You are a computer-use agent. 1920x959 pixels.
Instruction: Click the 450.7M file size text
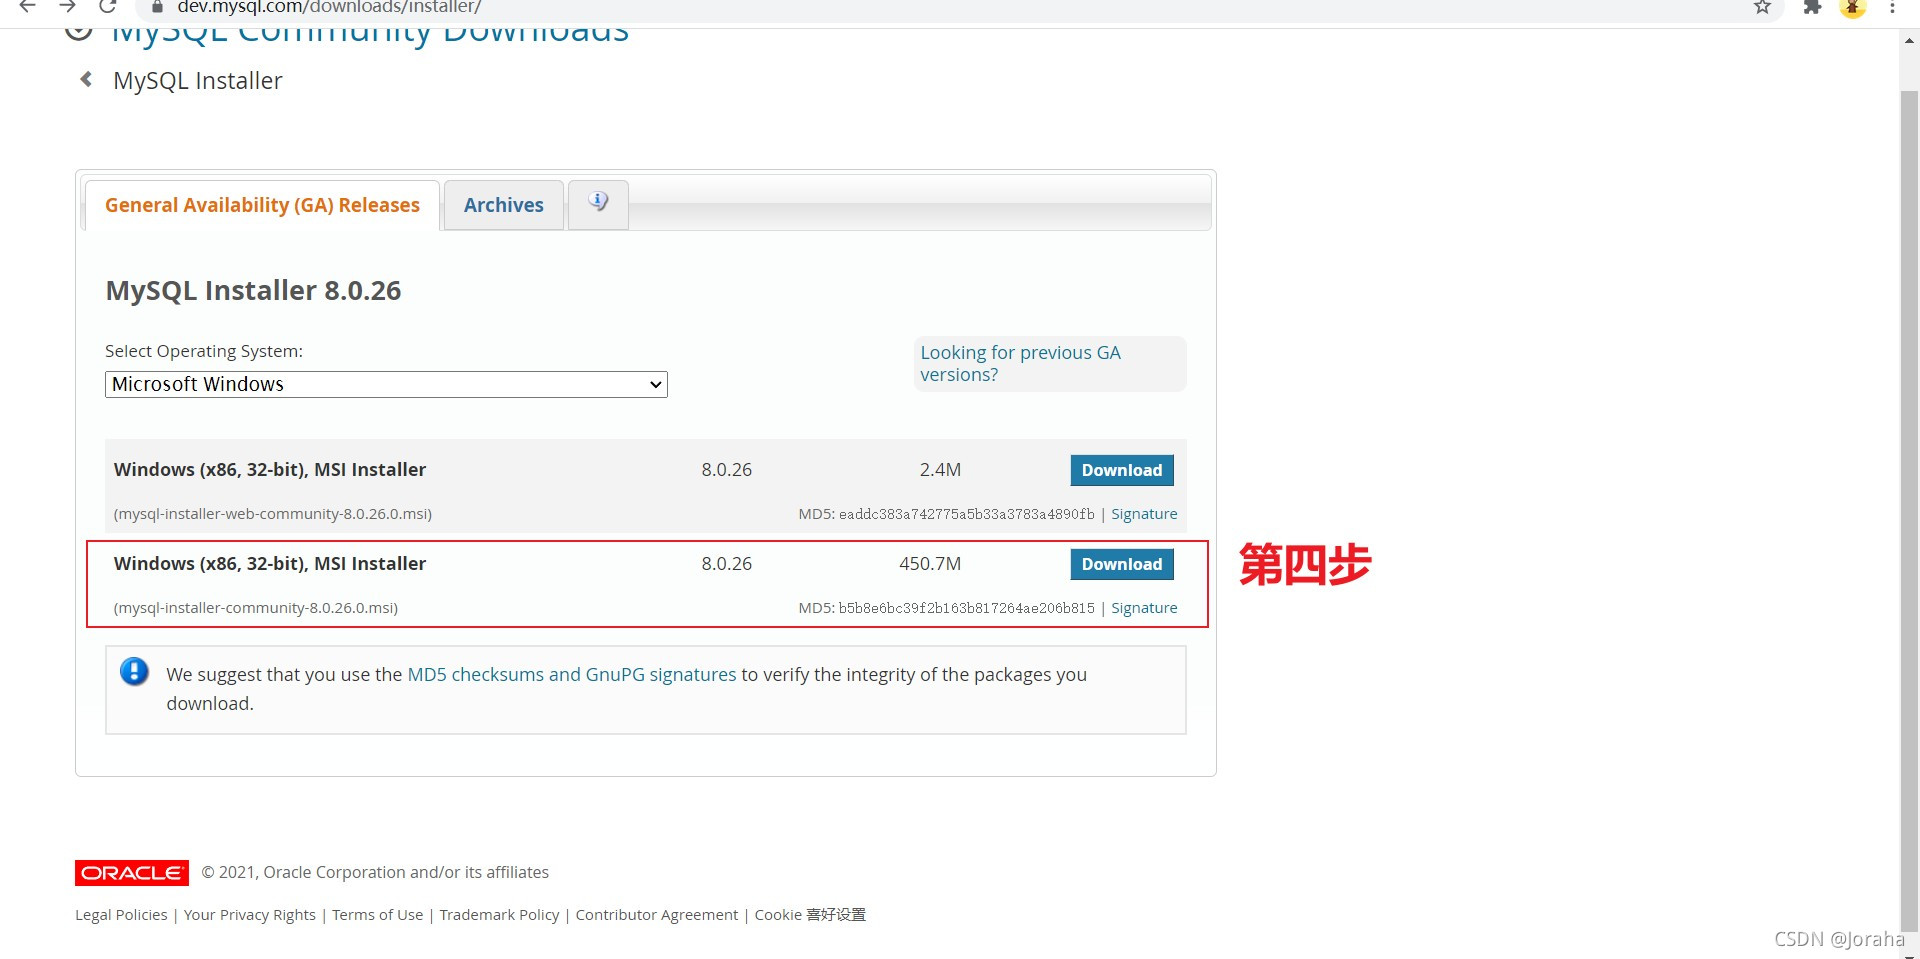tap(930, 564)
